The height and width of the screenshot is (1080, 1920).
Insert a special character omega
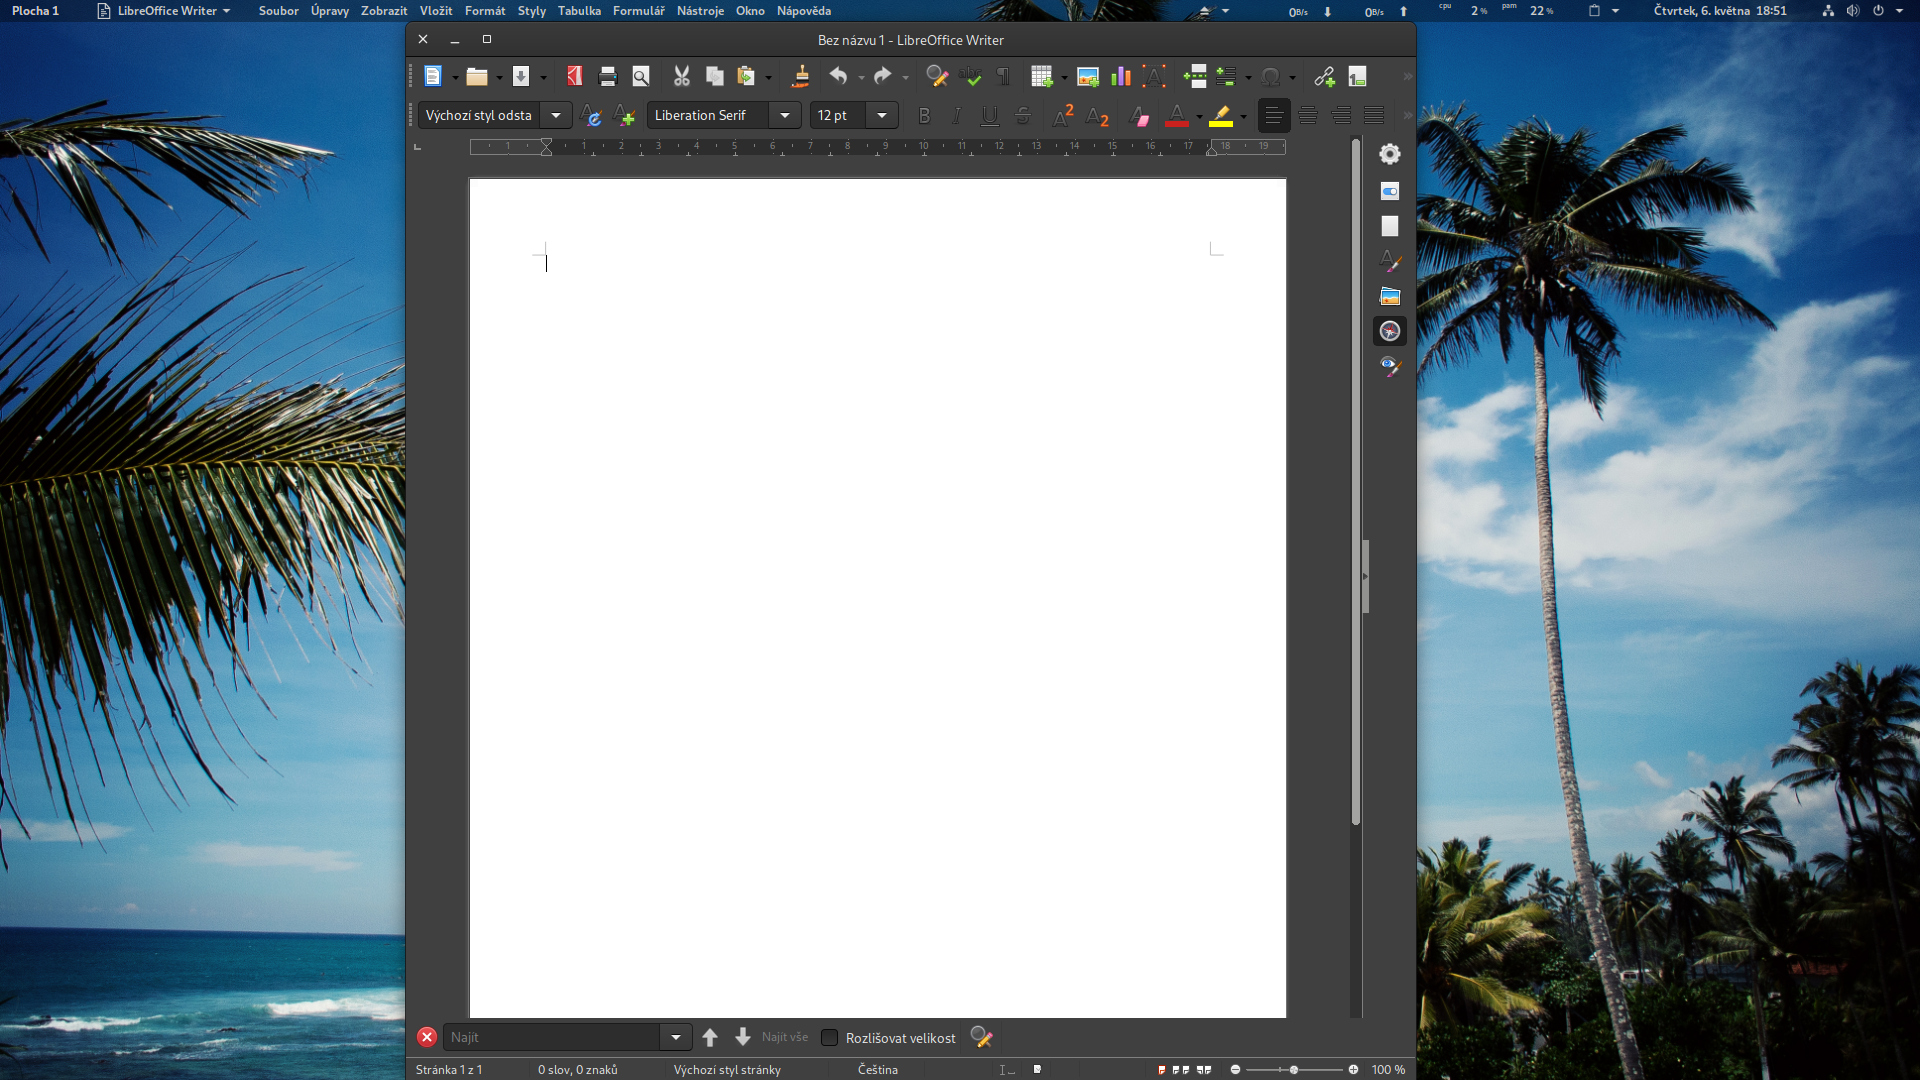click(x=1271, y=76)
